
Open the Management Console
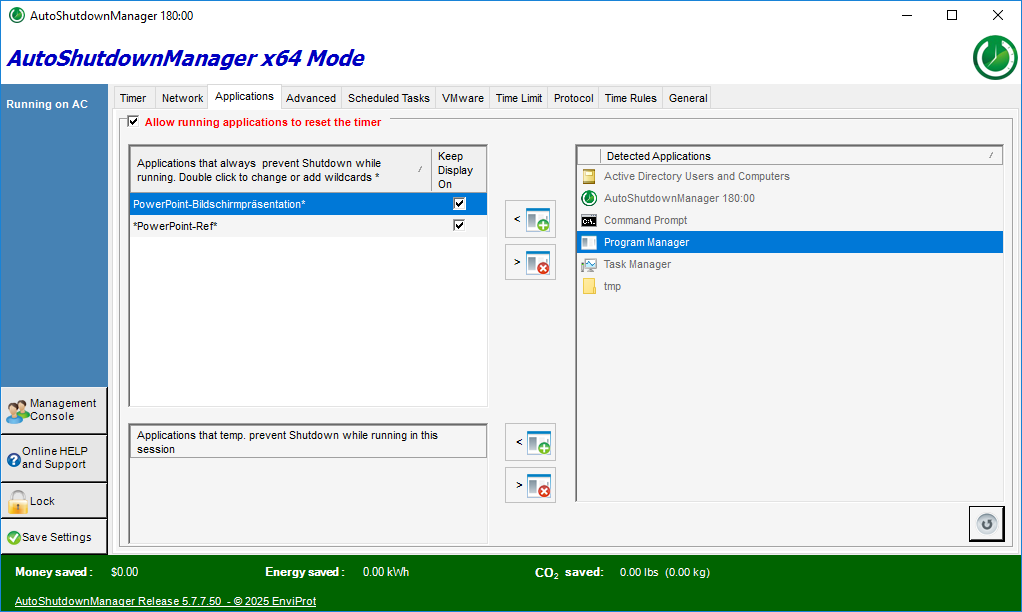coord(54,410)
